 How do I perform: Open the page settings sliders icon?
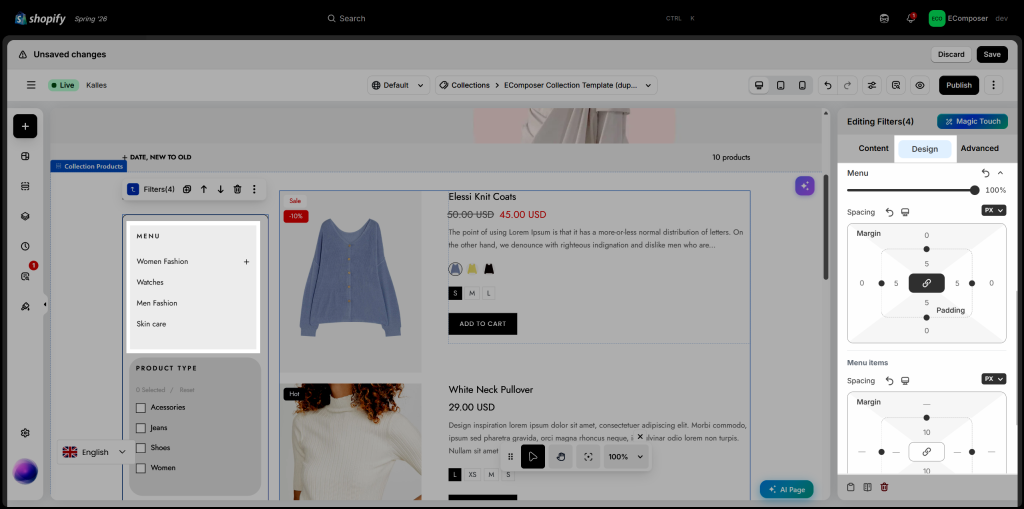pyautogui.click(x=871, y=85)
